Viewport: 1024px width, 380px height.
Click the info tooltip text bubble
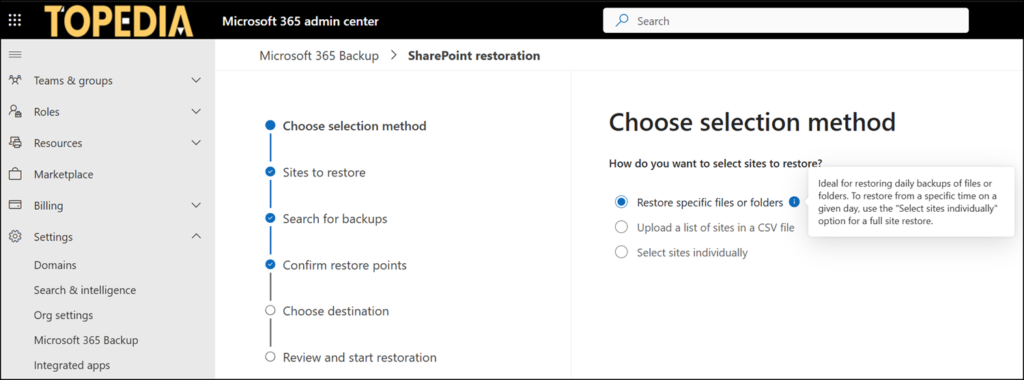point(911,202)
